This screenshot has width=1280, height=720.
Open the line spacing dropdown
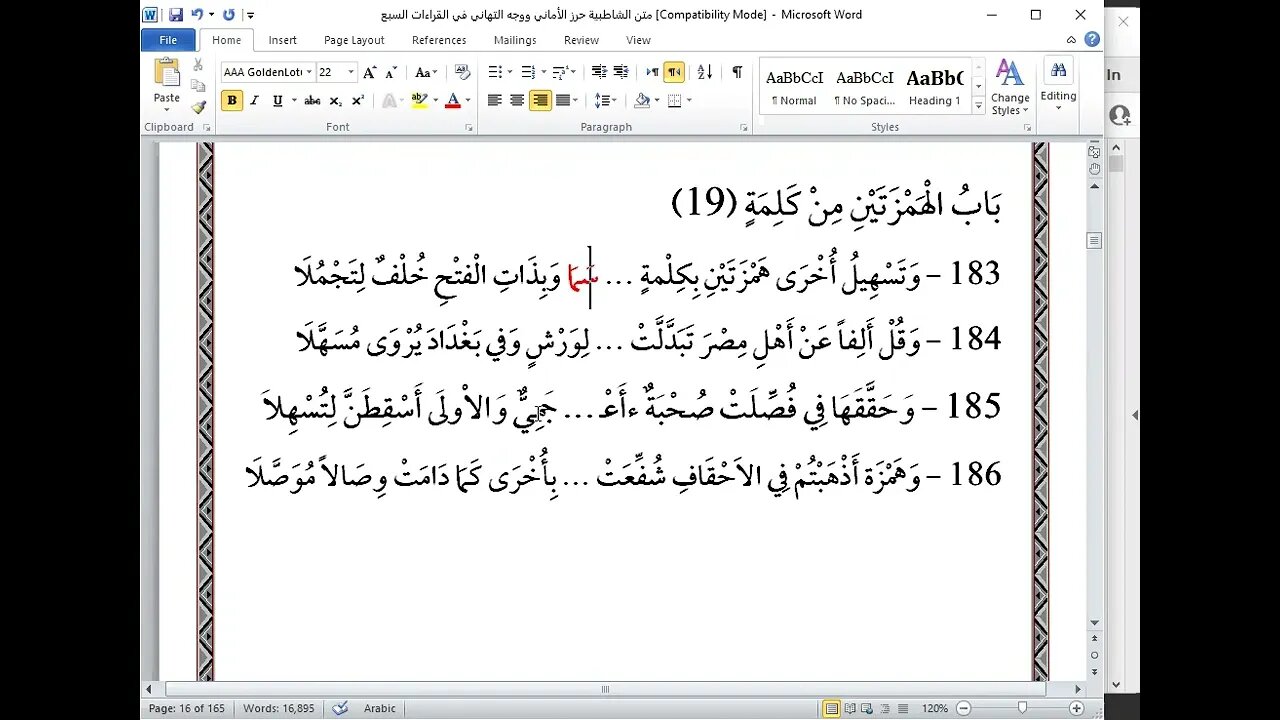click(605, 100)
